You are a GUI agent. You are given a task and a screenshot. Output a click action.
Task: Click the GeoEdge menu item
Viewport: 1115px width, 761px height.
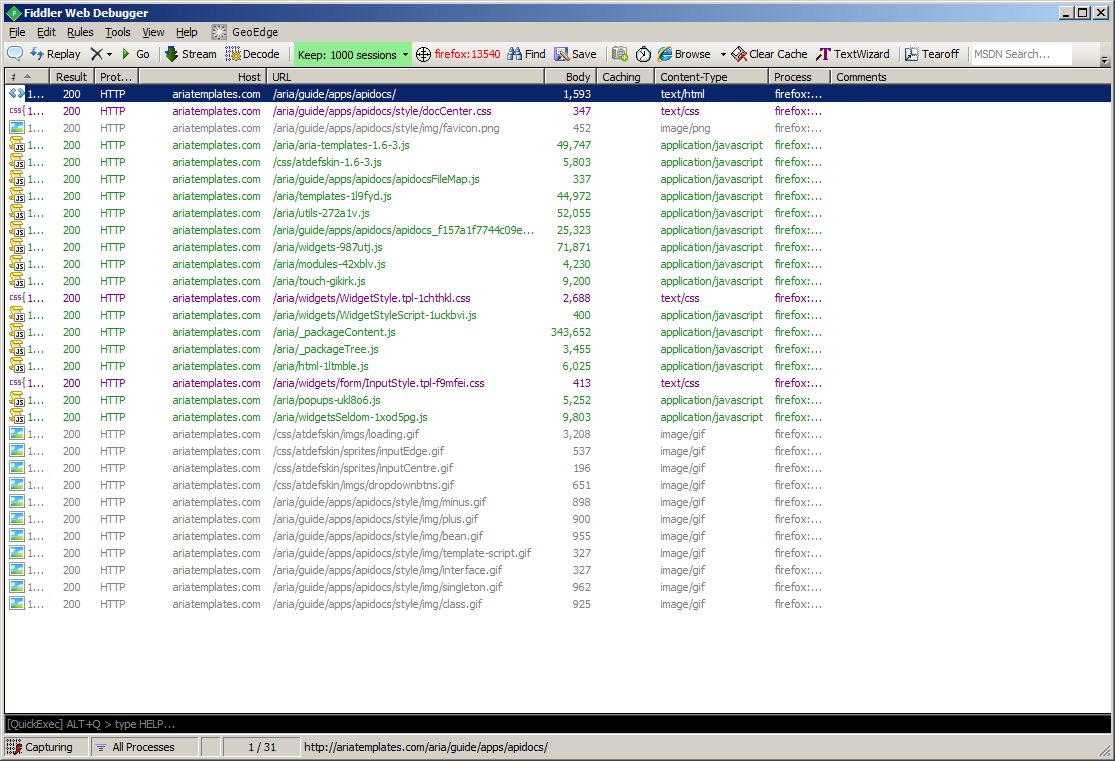tap(245, 32)
